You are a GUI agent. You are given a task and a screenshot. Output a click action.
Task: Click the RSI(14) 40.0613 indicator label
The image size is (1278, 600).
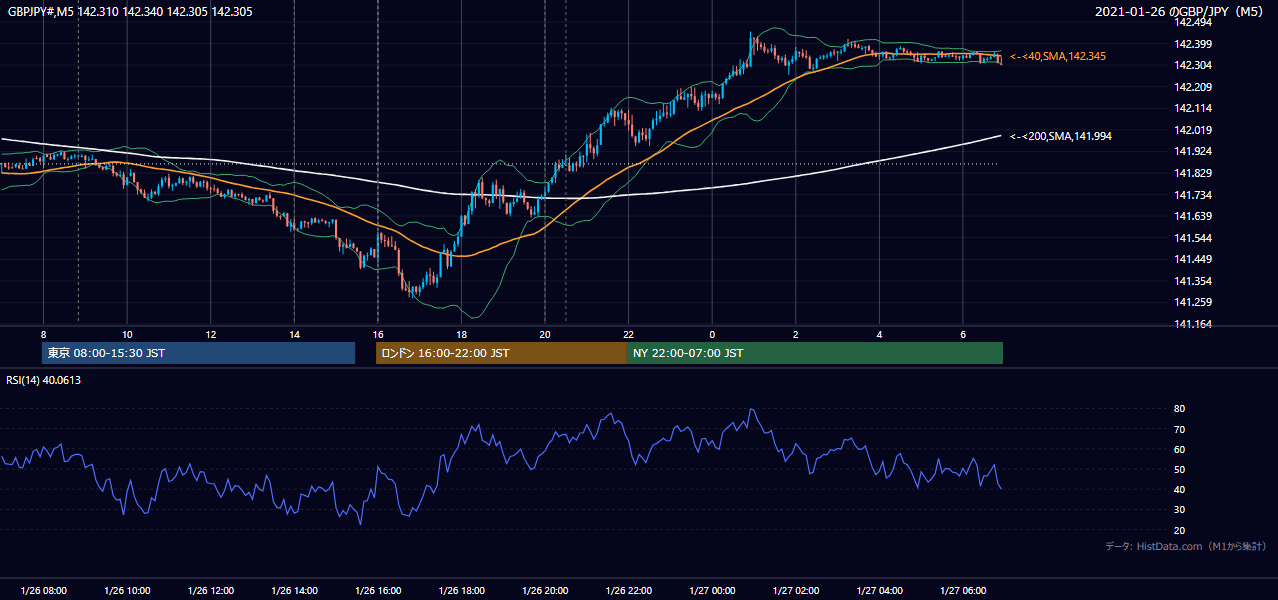point(44,380)
